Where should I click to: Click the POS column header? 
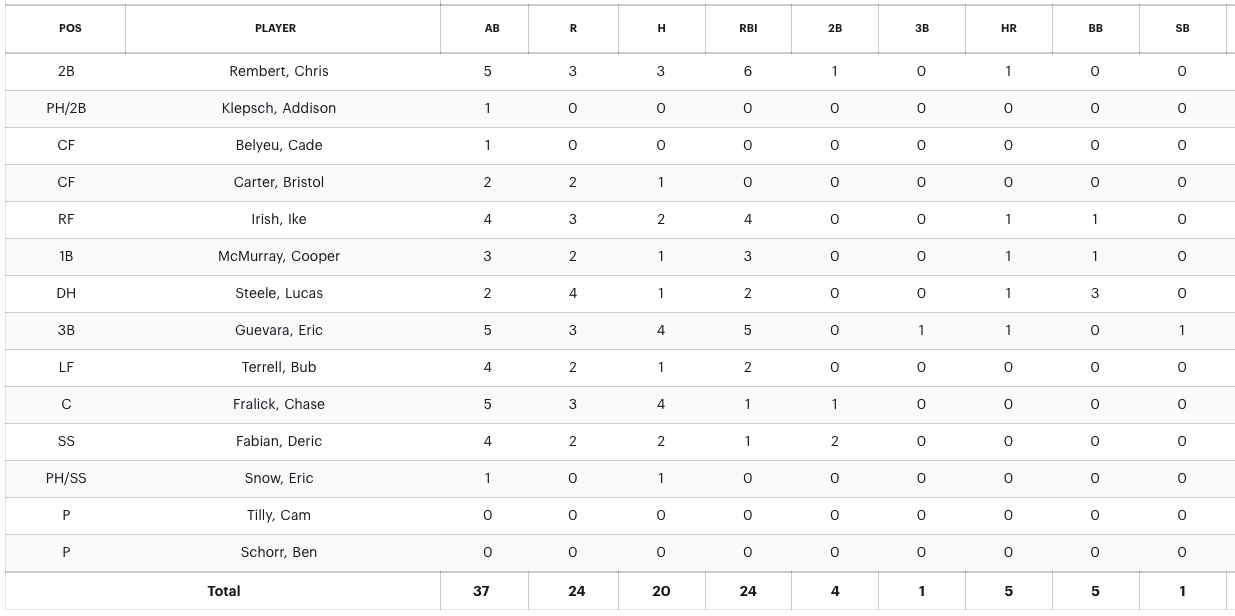70,29
